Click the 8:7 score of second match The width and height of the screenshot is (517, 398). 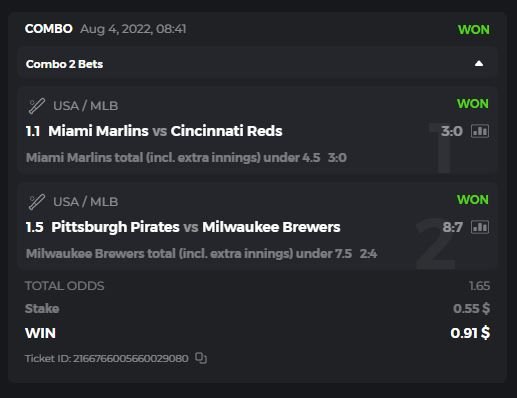click(453, 227)
